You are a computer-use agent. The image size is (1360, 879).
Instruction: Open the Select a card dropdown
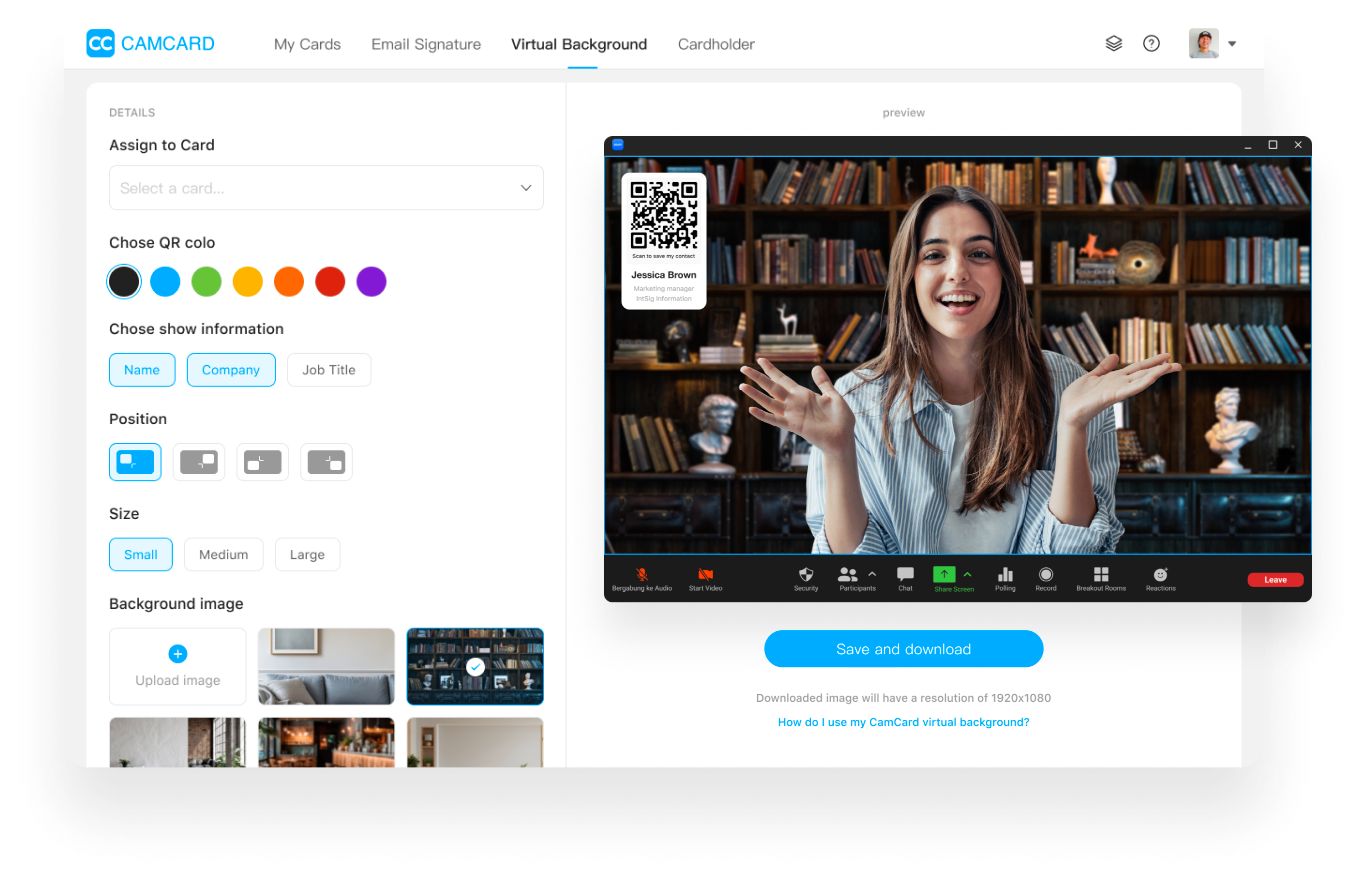(326, 187)
